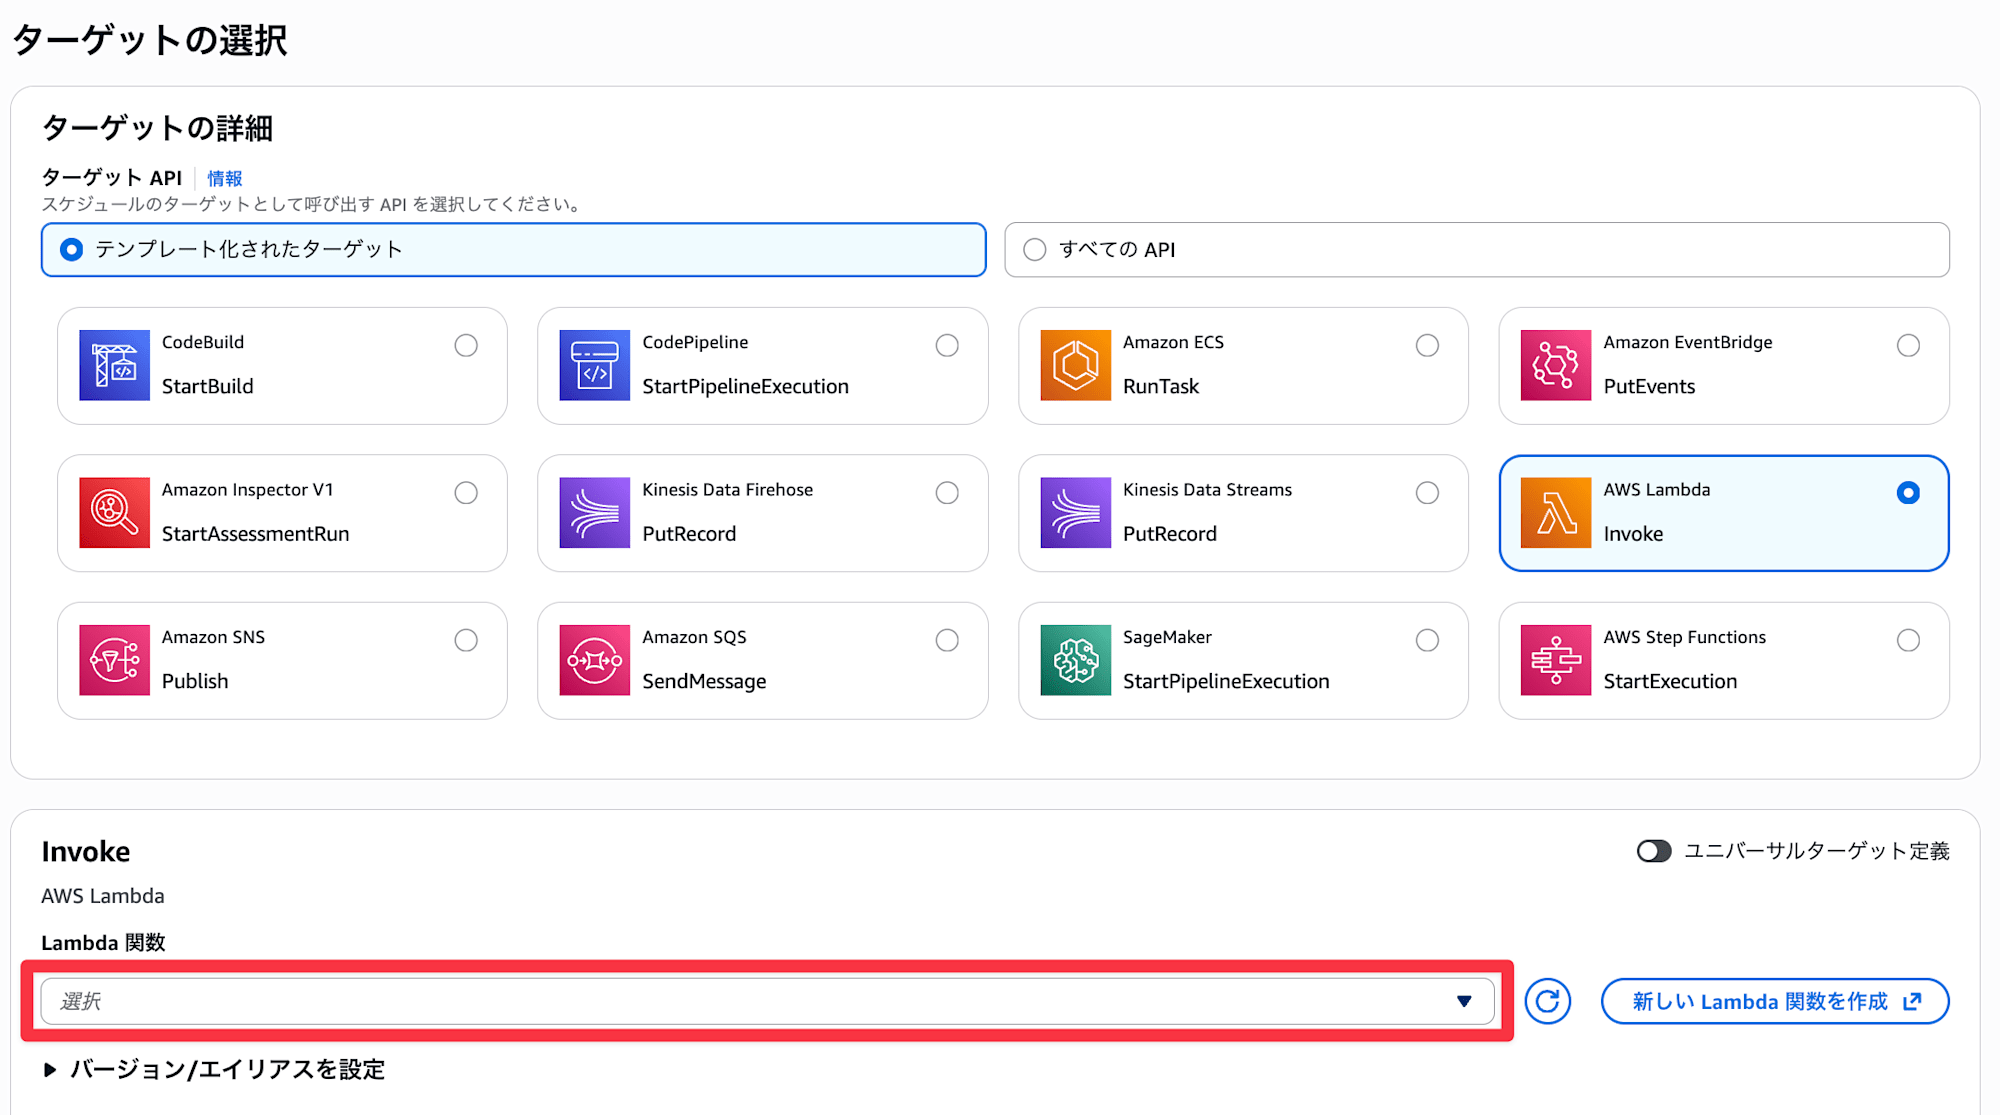The width and height of the screenshot is (2000, 1115).
Task: Choose CodeBuild StartBuild radio button
Action: (466, 345)
